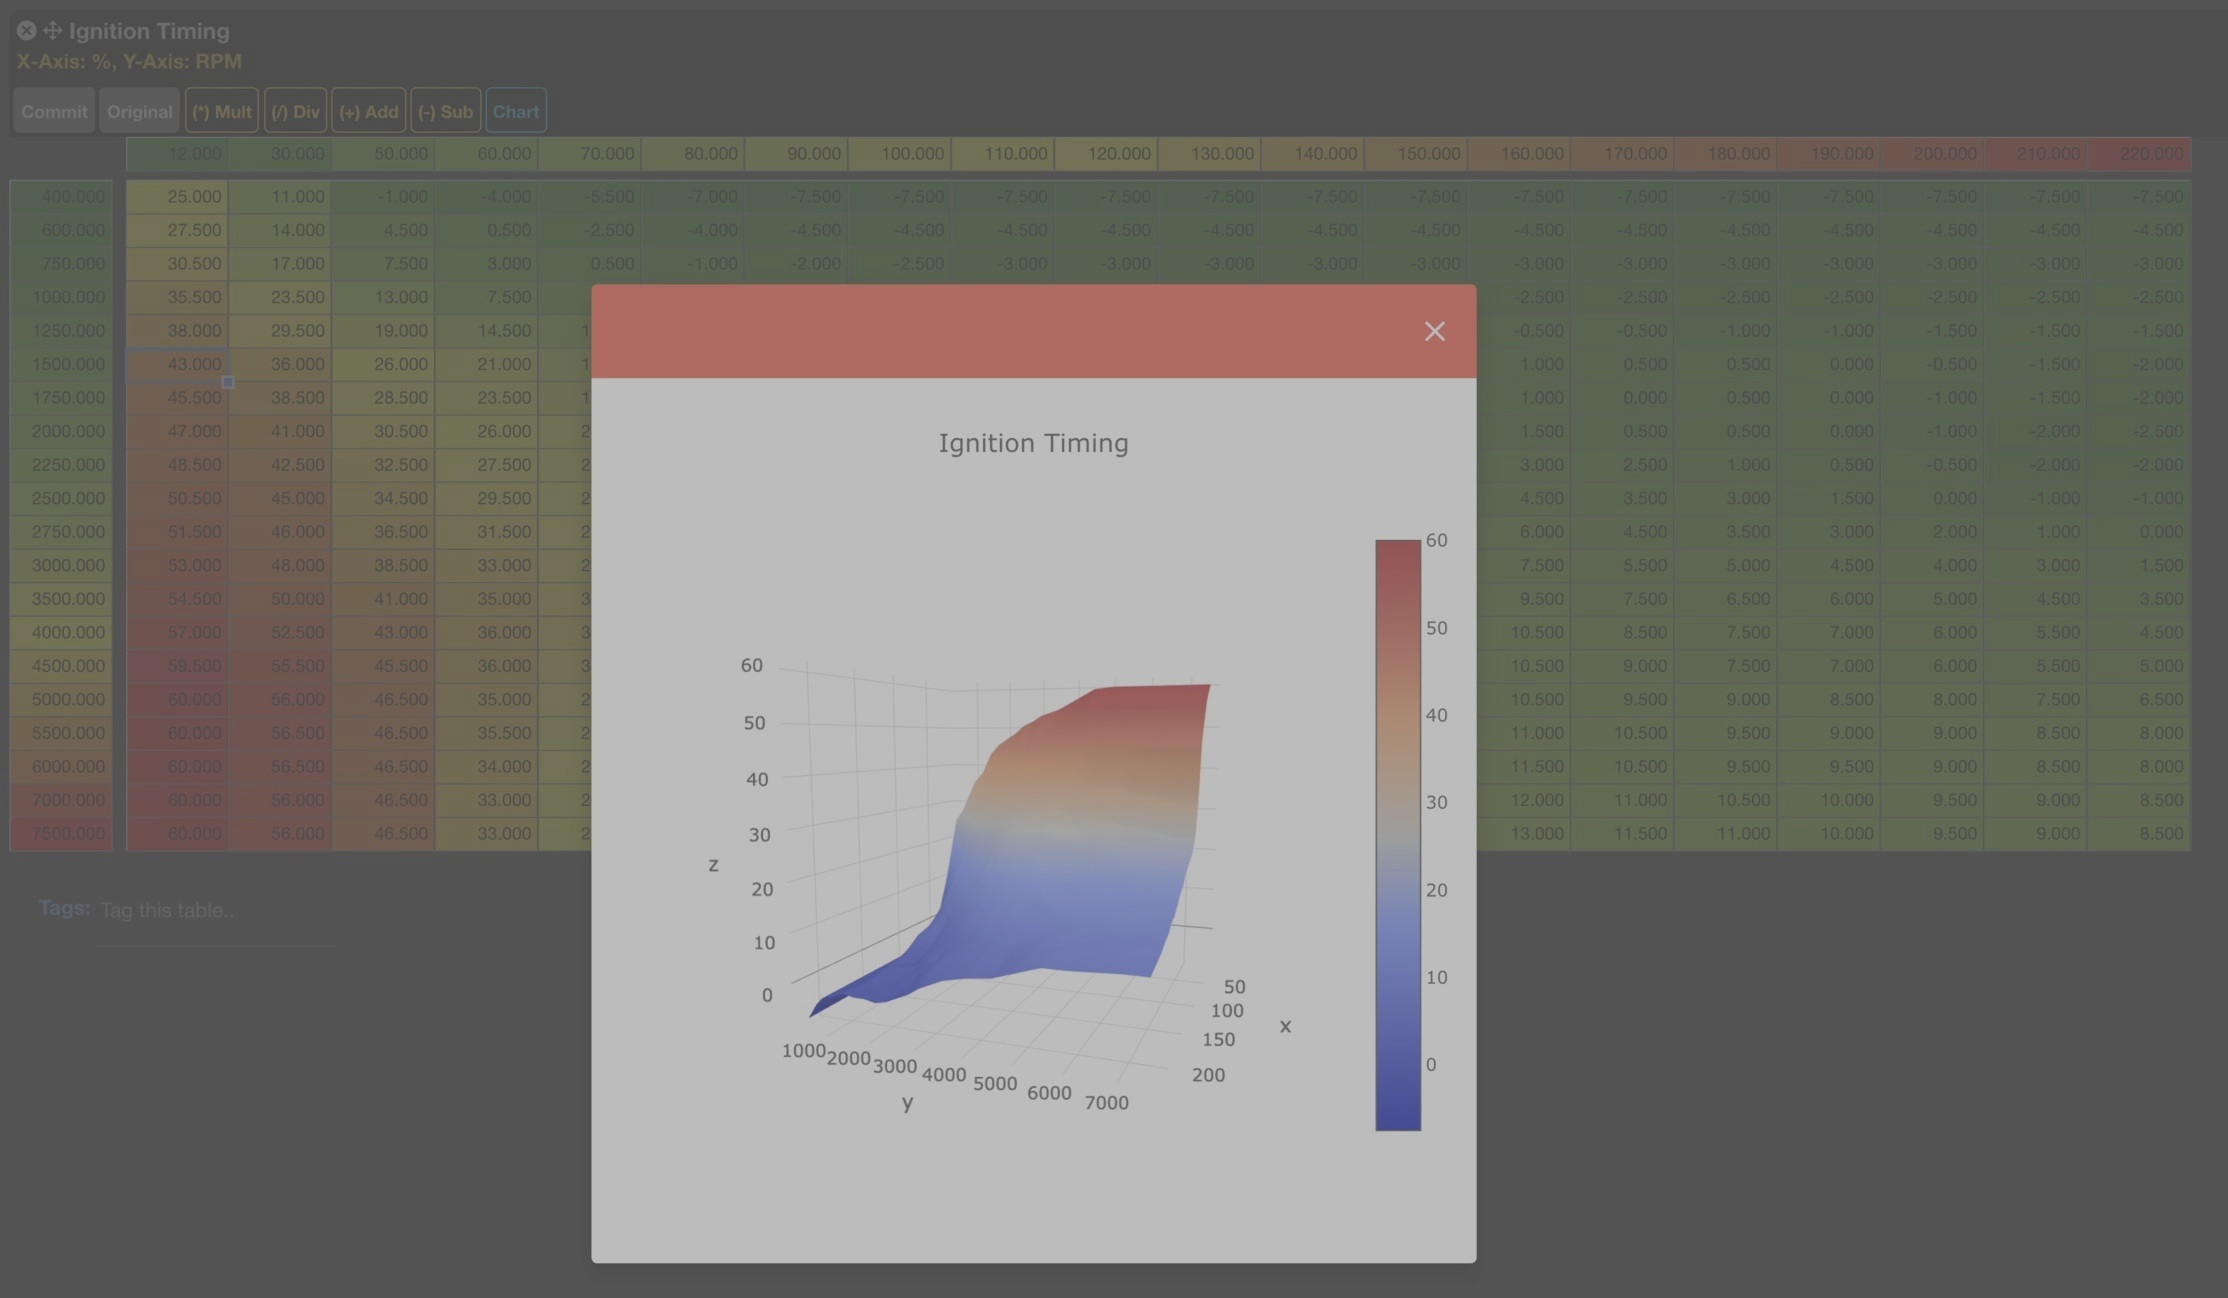Click cell 59.500 in row 4500.000
Viewport: 2228px width, 1298px height.
click(x=177, y=666)
